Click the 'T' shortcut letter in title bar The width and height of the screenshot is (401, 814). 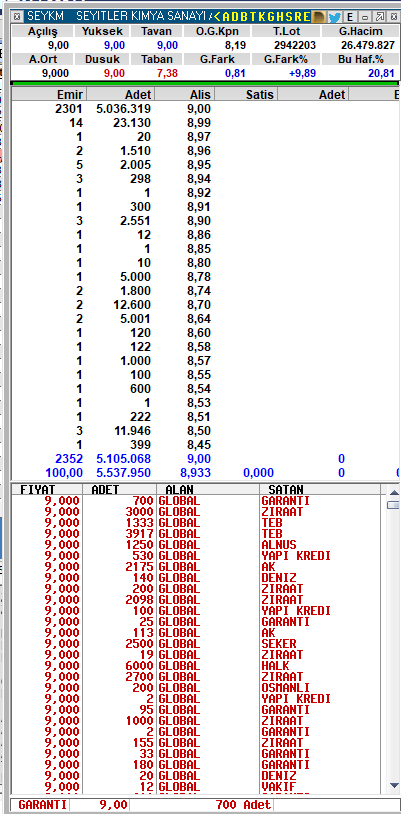[x=251, y=17]
